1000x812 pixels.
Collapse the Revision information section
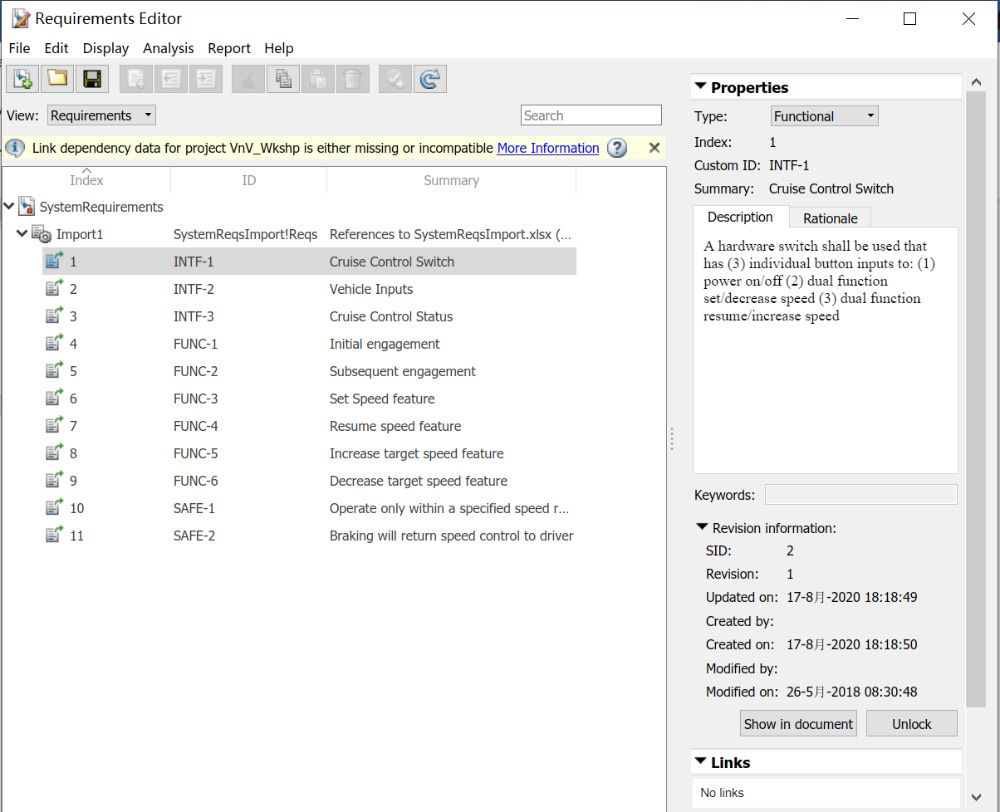[x=701, y=528]
